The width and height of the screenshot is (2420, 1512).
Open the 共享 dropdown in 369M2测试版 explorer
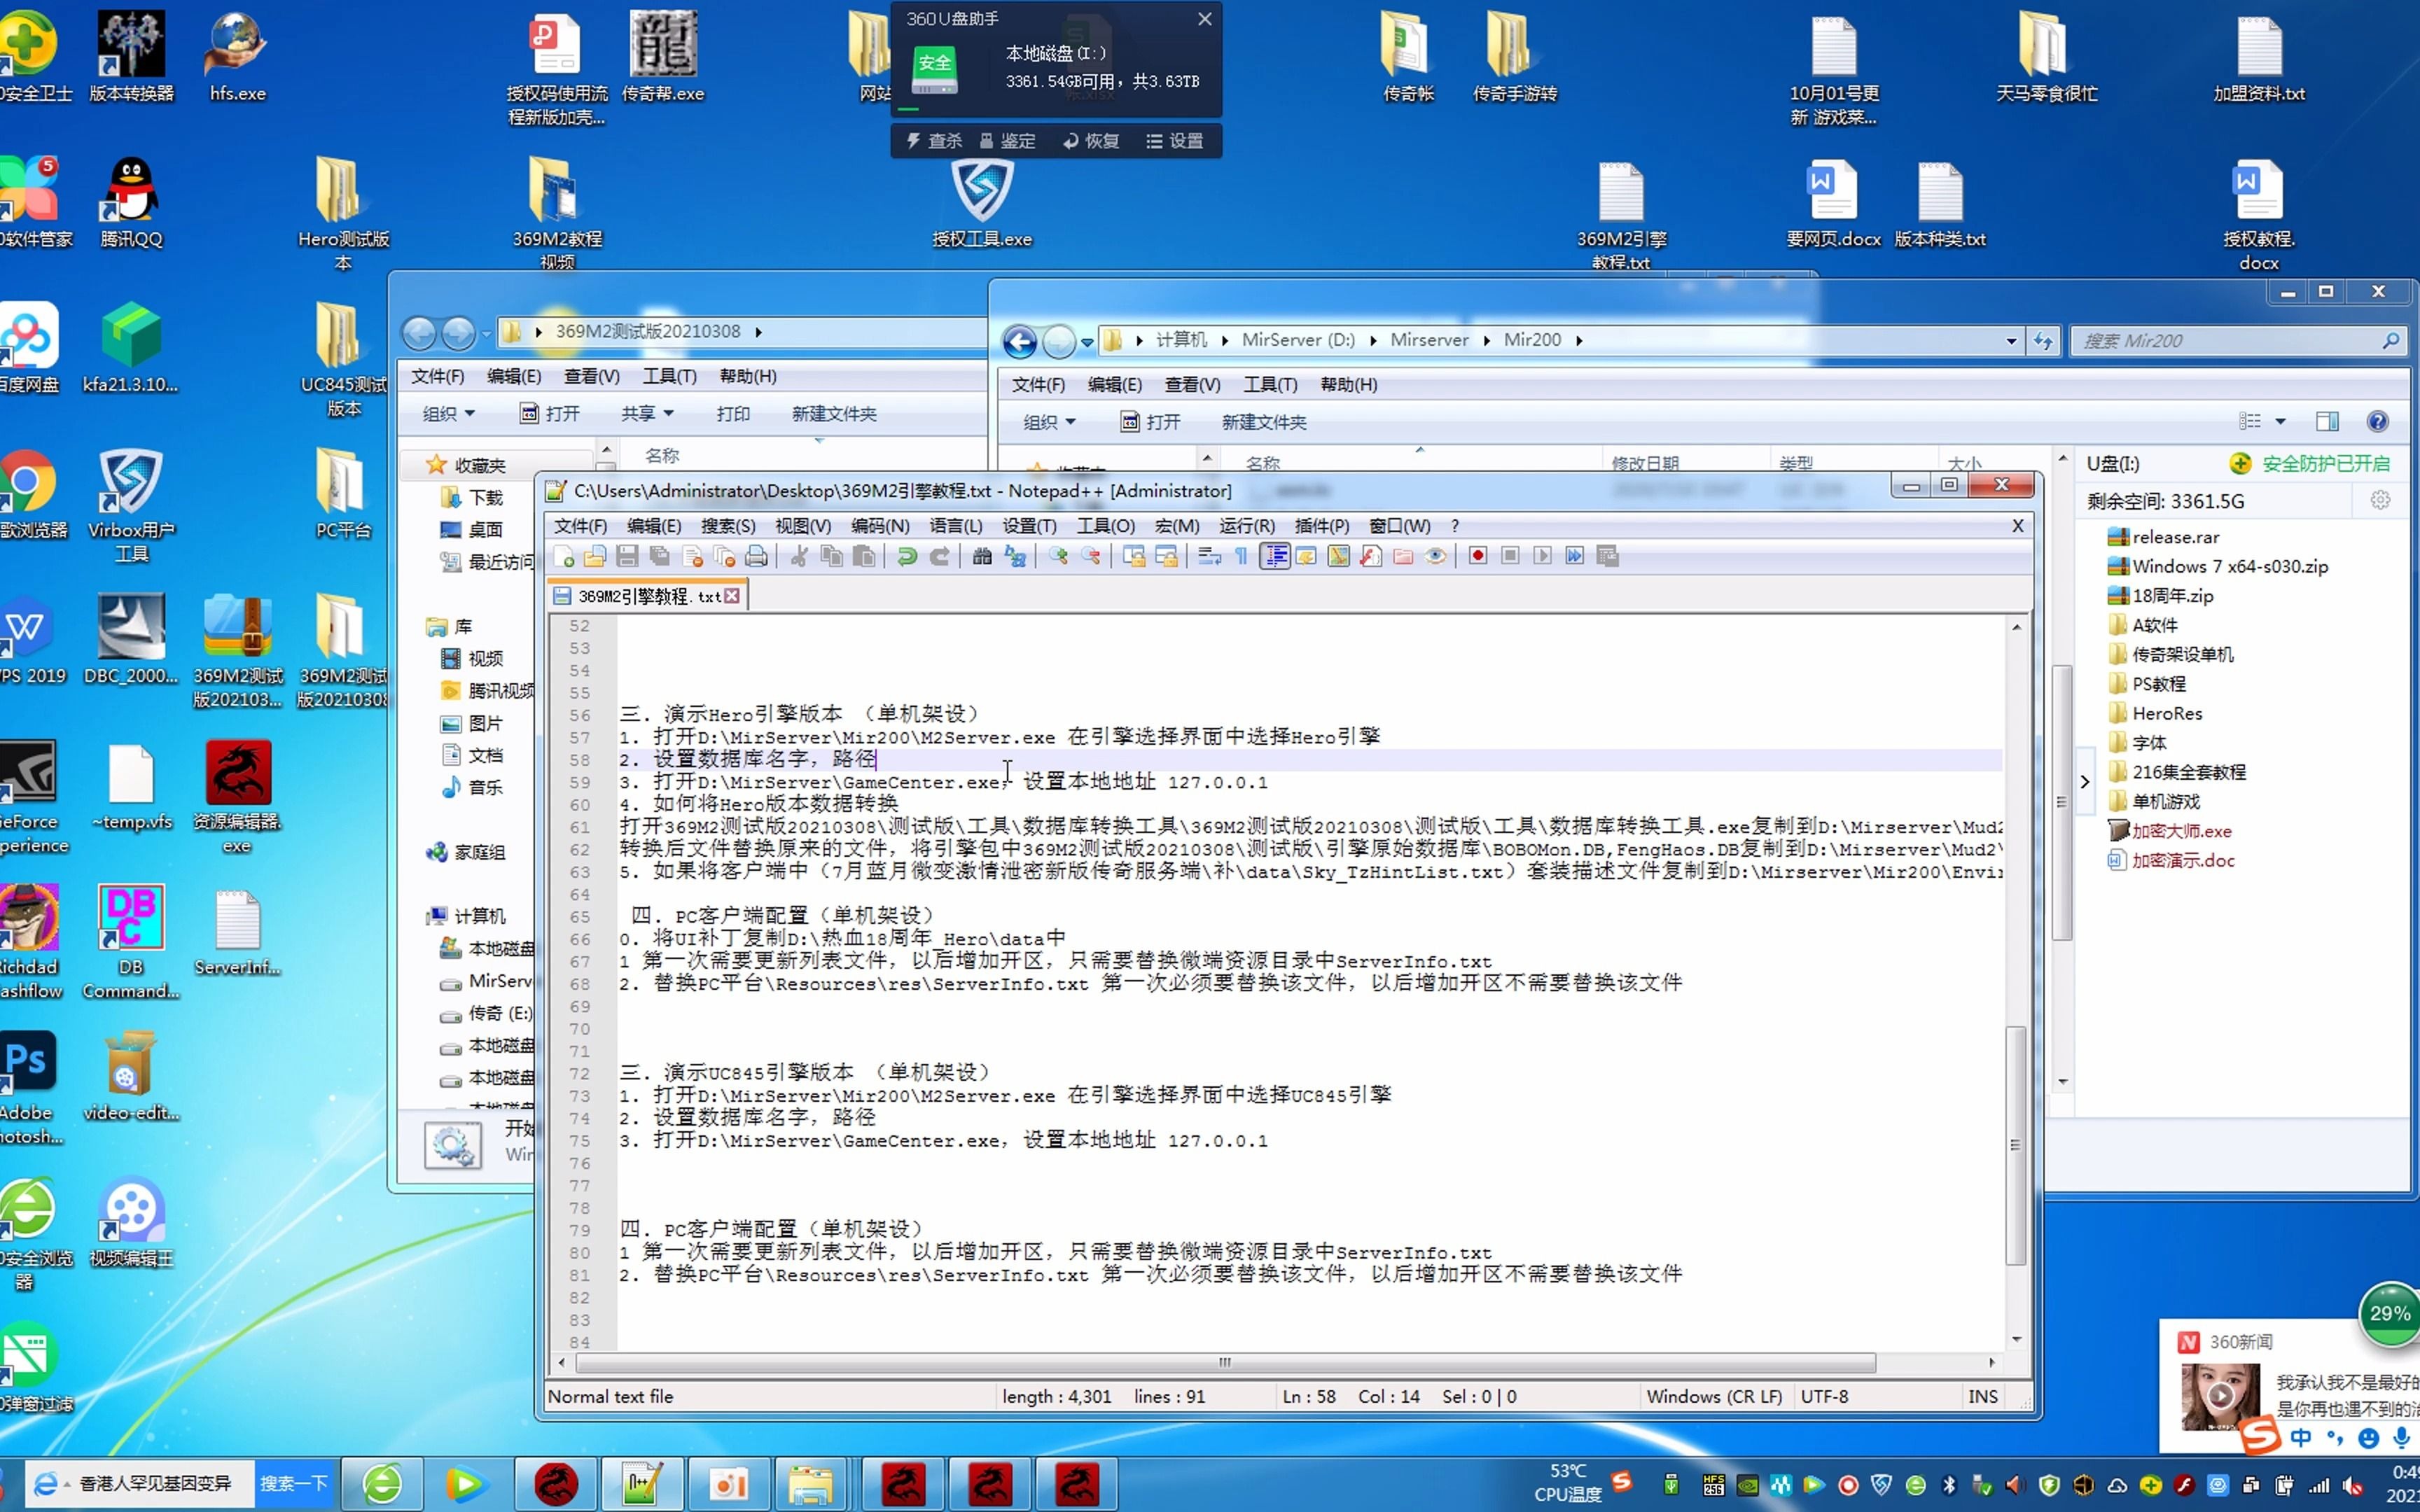[647, 414]
